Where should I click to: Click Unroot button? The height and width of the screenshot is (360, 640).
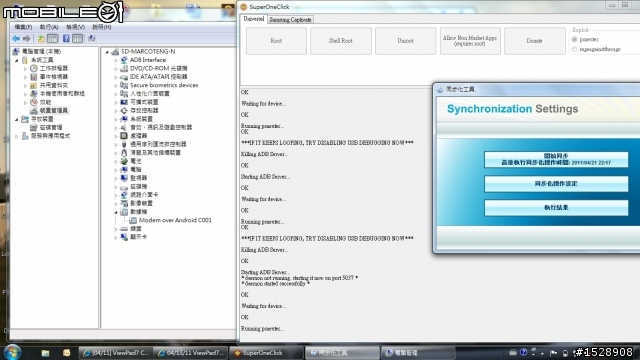(x=405, y=41)
